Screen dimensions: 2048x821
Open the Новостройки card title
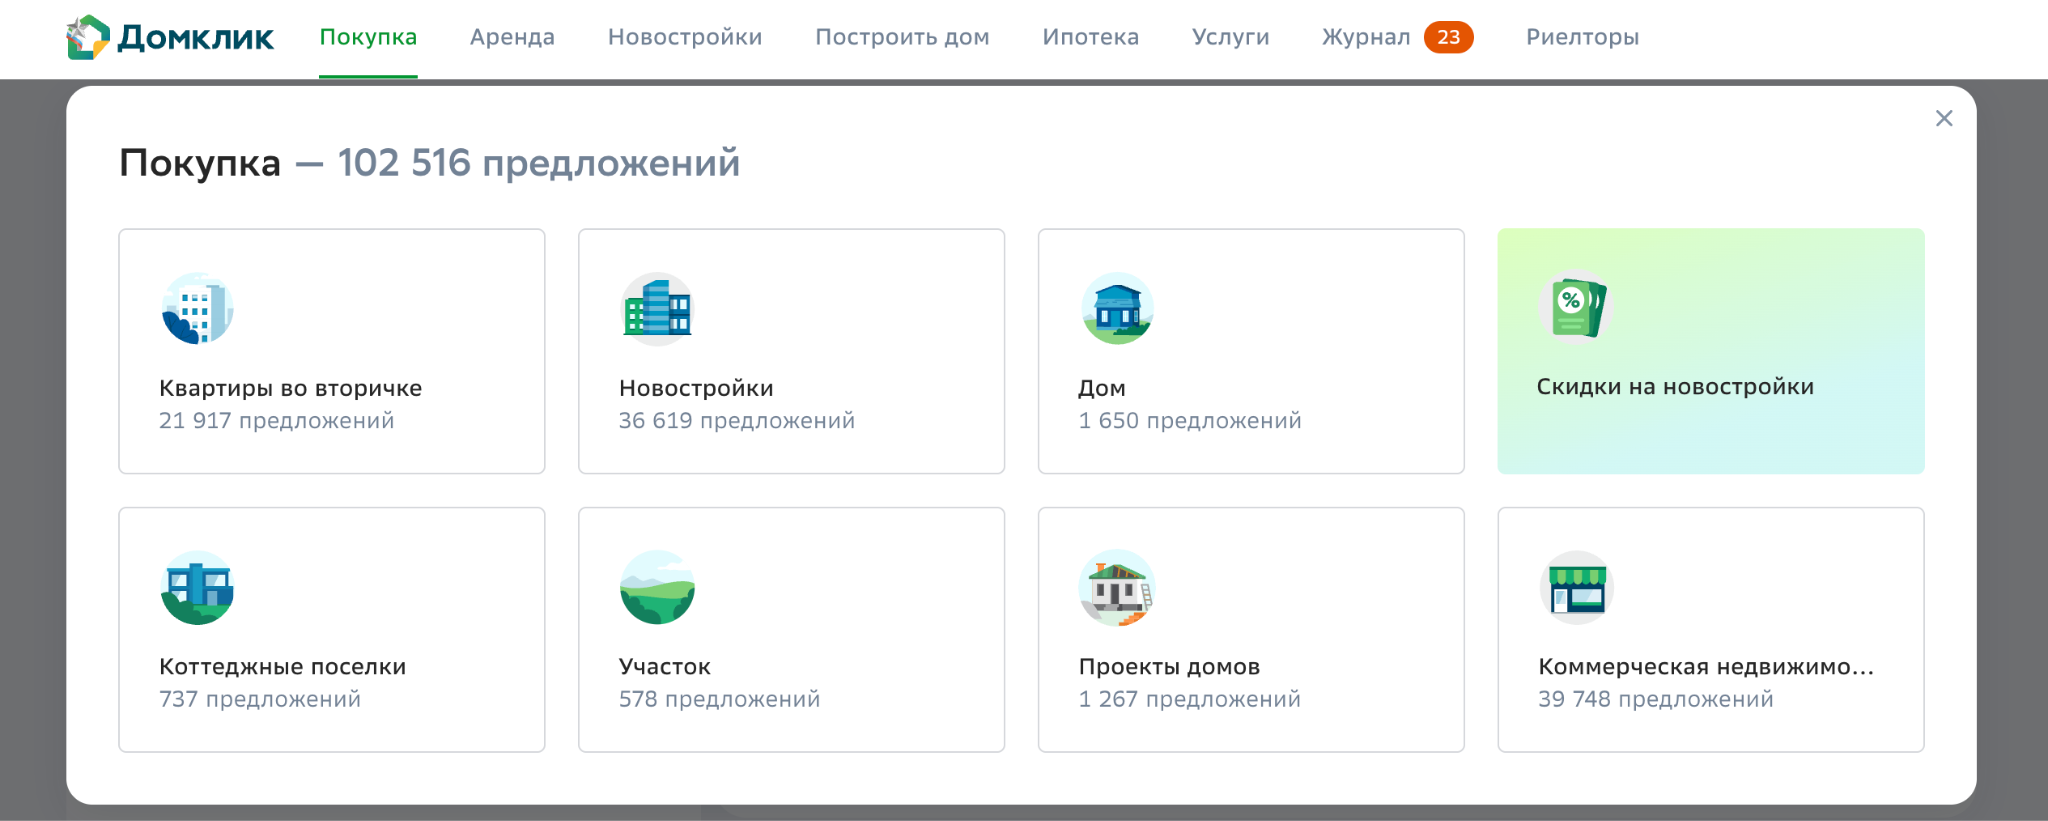(696, 388)
